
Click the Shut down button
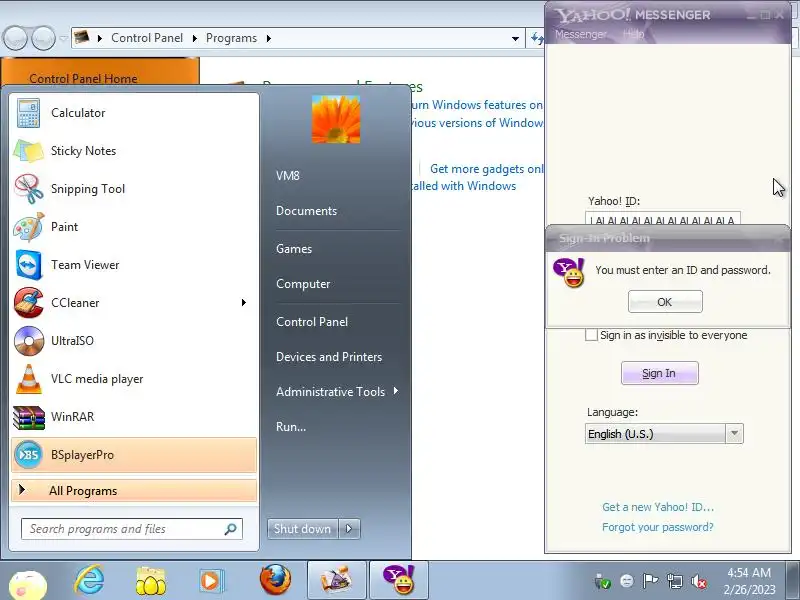[303, 529]
